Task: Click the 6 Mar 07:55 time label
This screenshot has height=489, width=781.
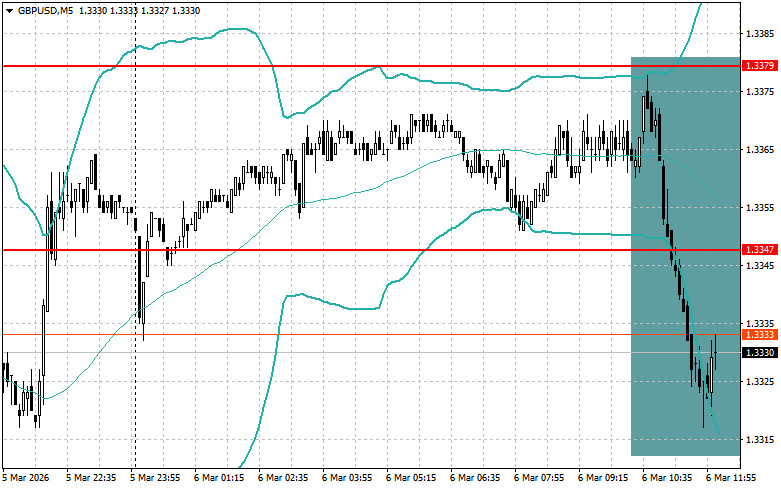Action: pos(539,478)
